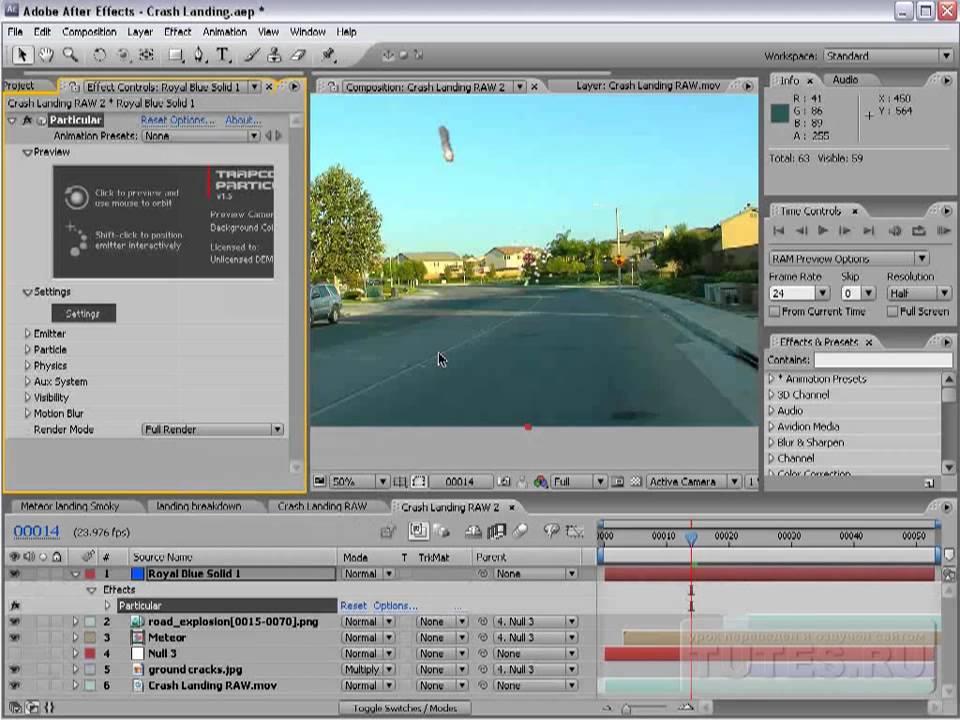Check the Full Screen checkbox
Screen dimensions: 960x720
pos(890,312)
